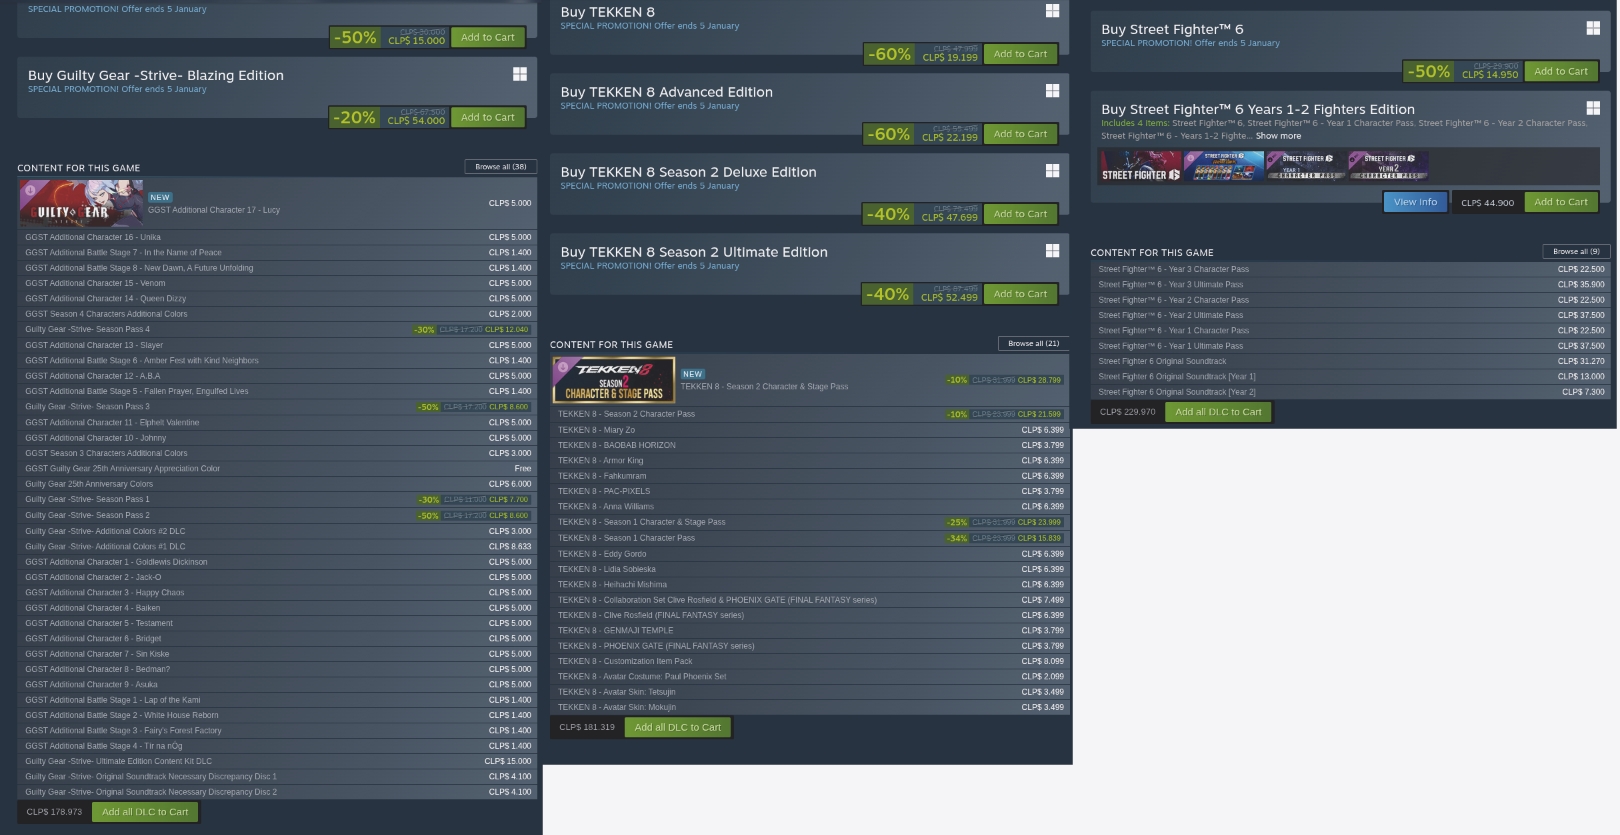Browse all 9 Street Fighter 6 DLC items
Screen dimensions: 1620x835
click(1576, 251)
